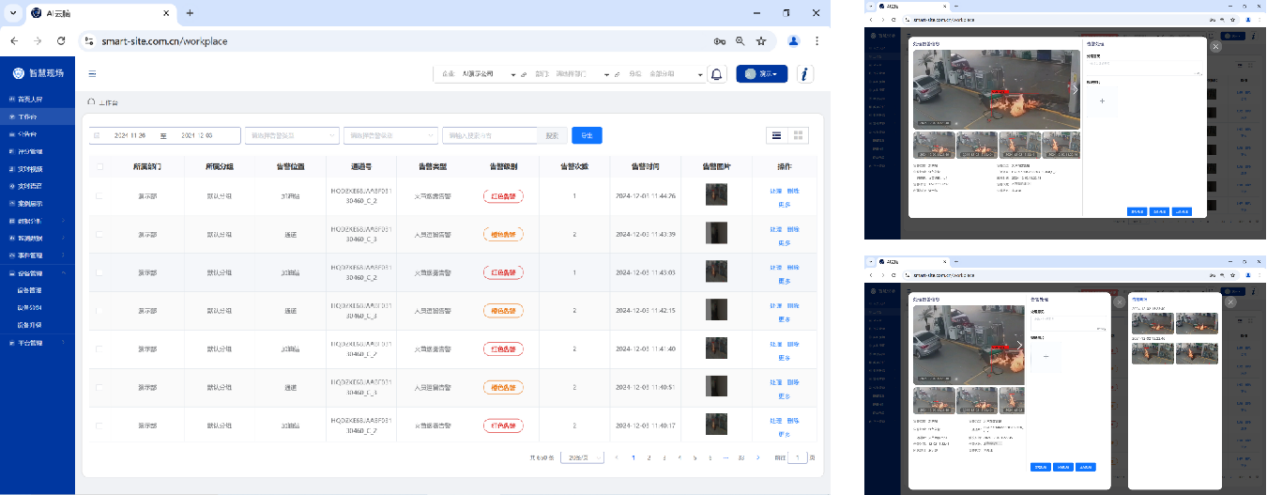Toggle the select-all checkbox in table header
This screenshot has height=495, width=1267.
click(98, 167)
